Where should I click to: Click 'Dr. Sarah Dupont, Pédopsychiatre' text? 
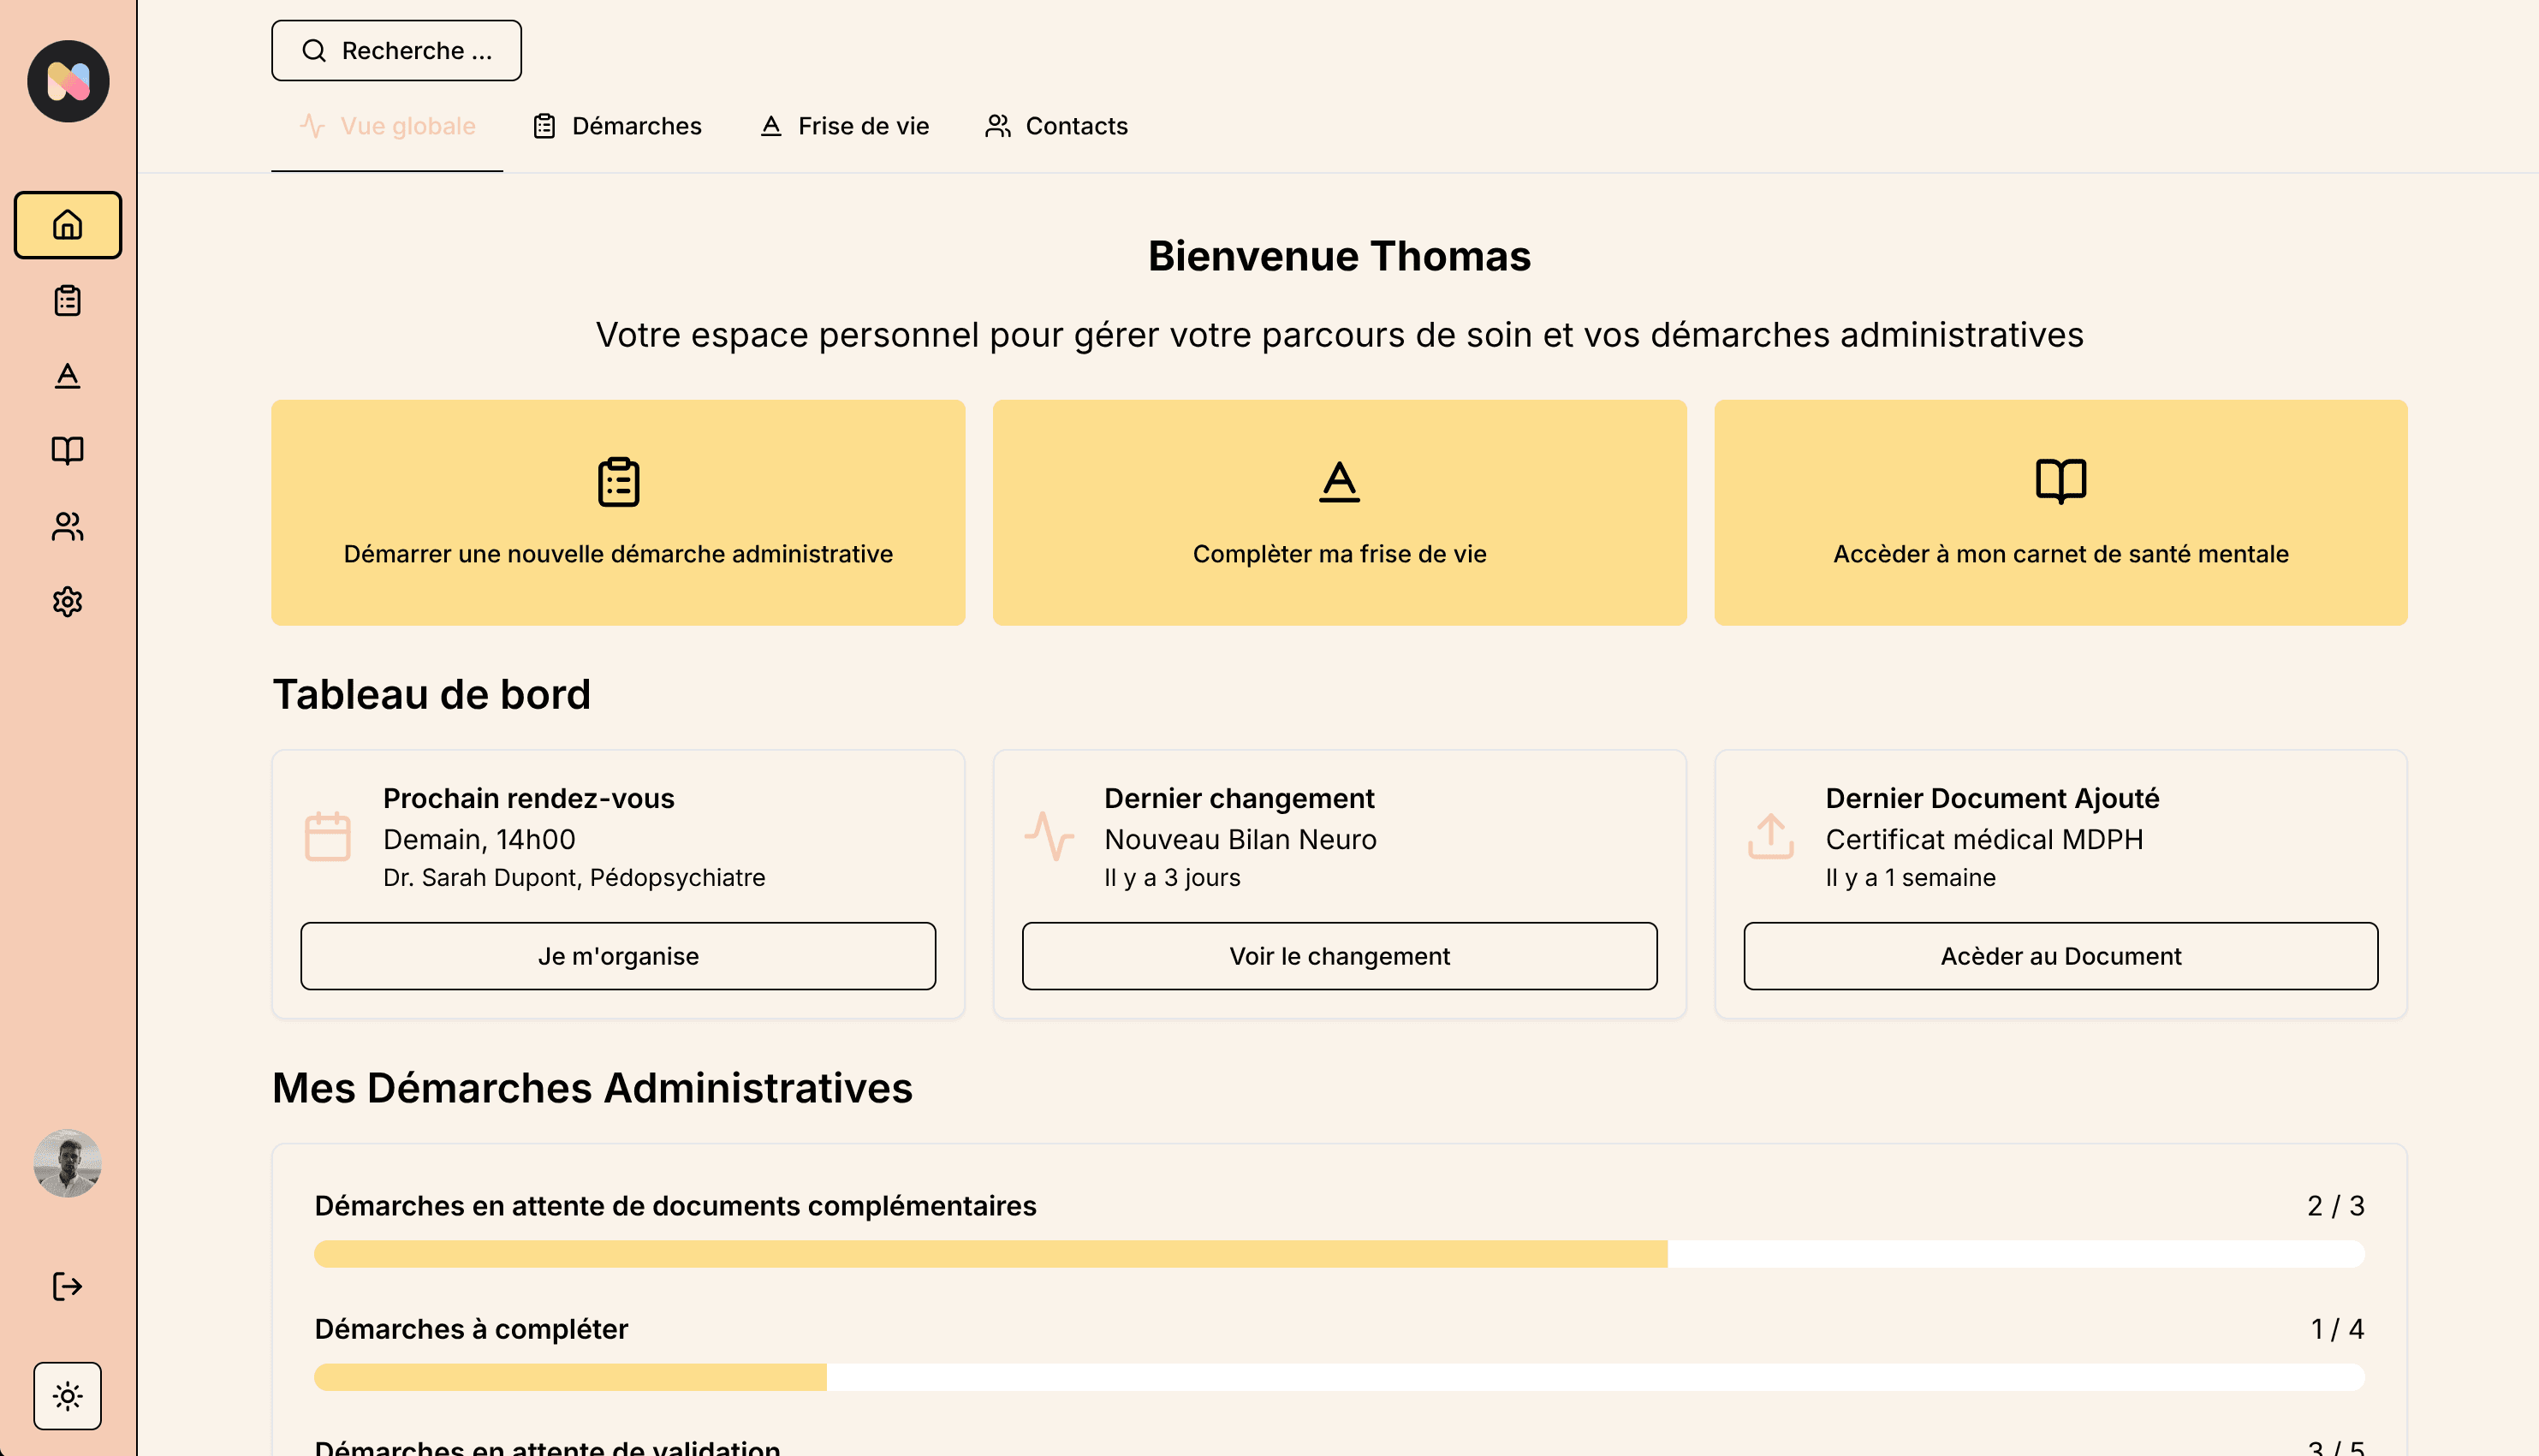point(574,878)
